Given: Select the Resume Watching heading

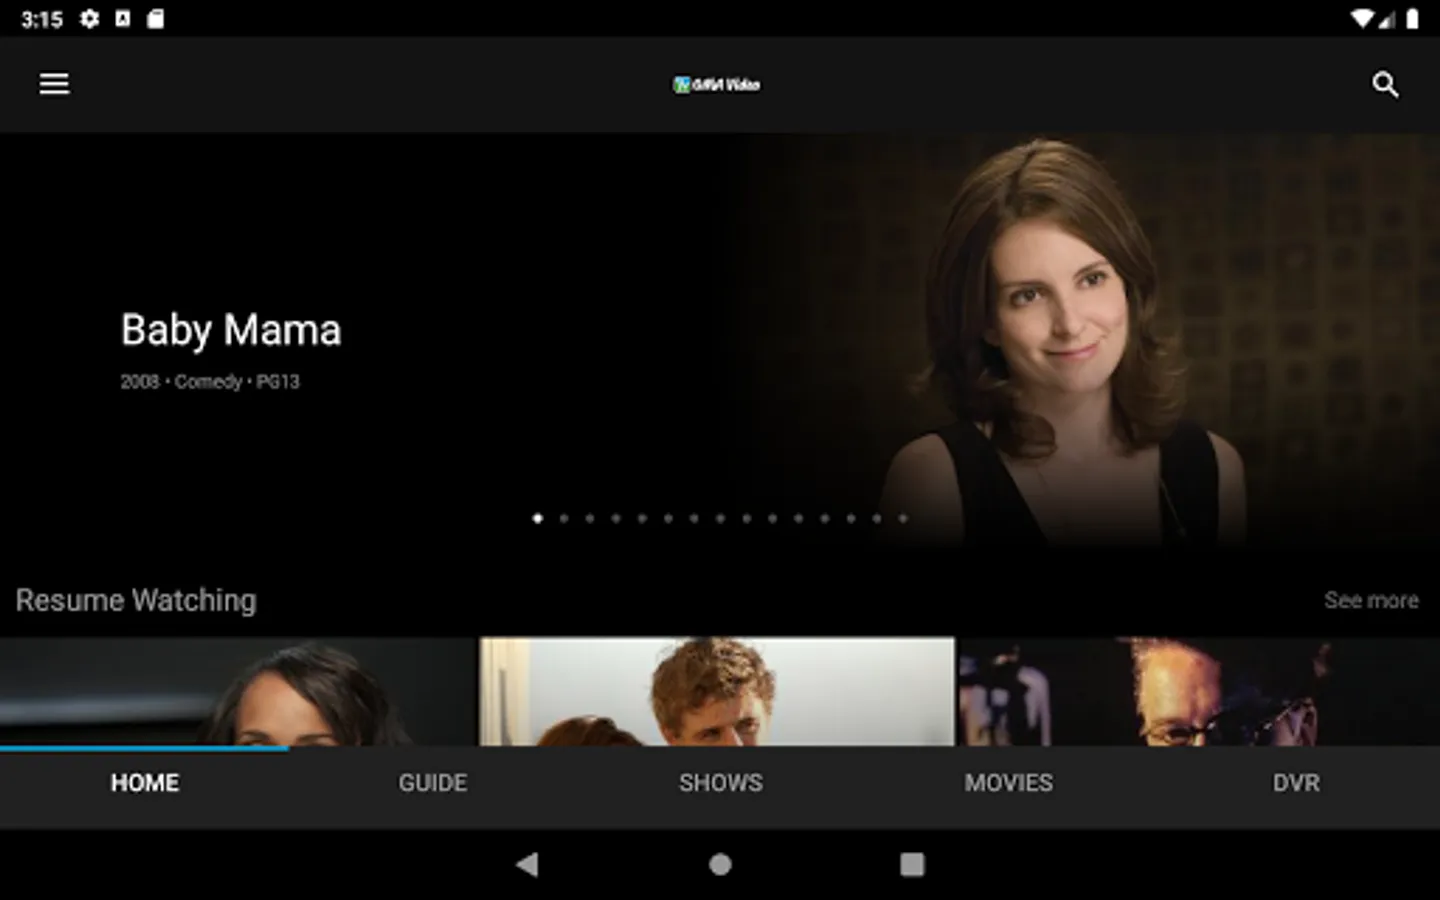Looking at the screenshot, I should pos(136,600).
